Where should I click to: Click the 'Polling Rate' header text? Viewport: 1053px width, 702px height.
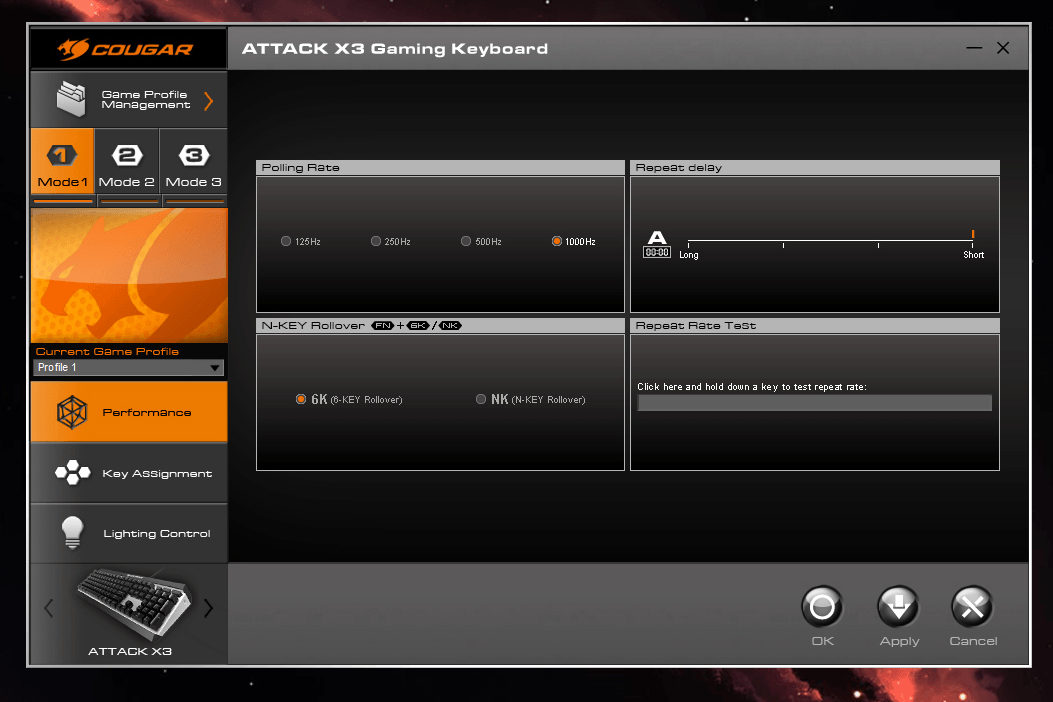300,167
